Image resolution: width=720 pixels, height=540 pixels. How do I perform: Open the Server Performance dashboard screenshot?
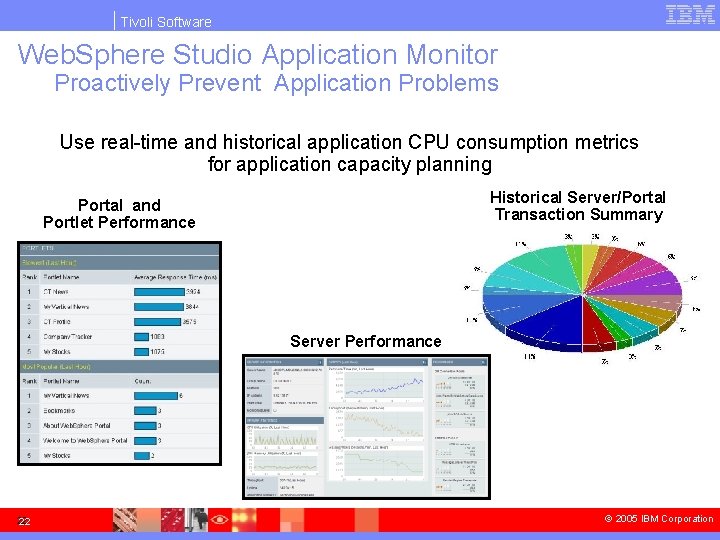(x=366, y=427)
